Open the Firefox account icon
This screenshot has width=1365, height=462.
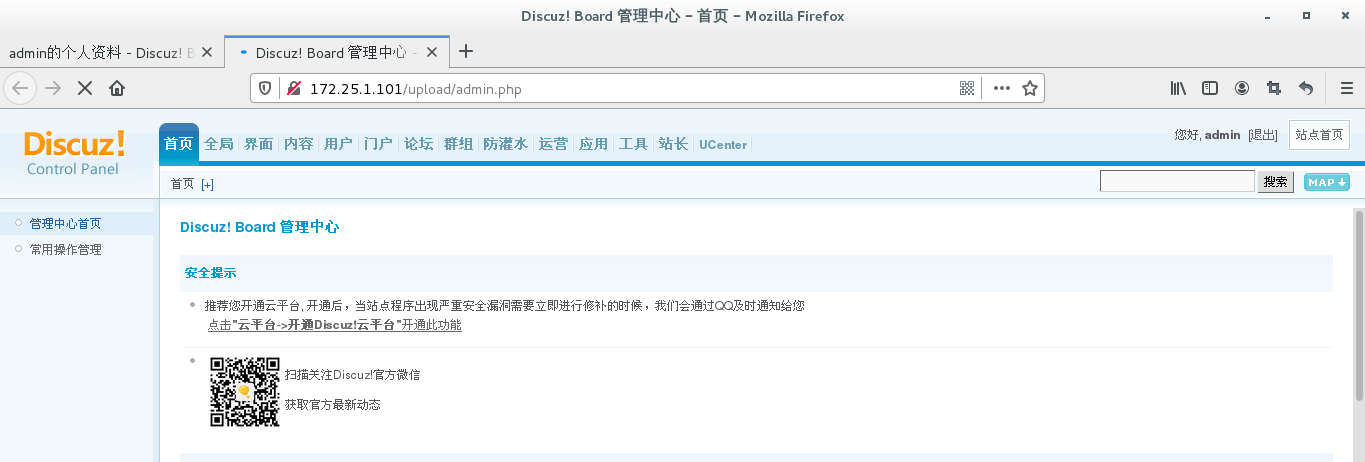(x=1242, y=88)
